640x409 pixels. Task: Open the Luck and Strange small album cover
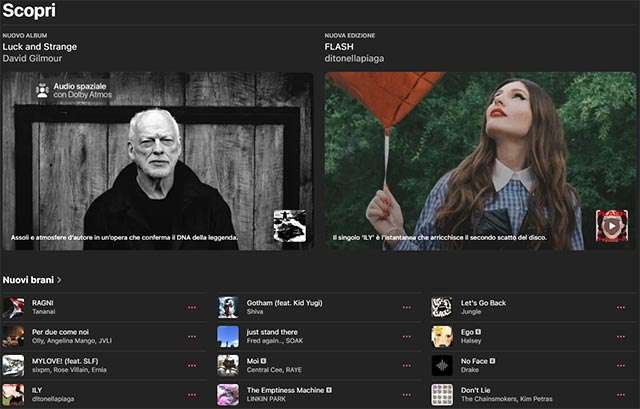pyautogui.click(x=290, y=226)
